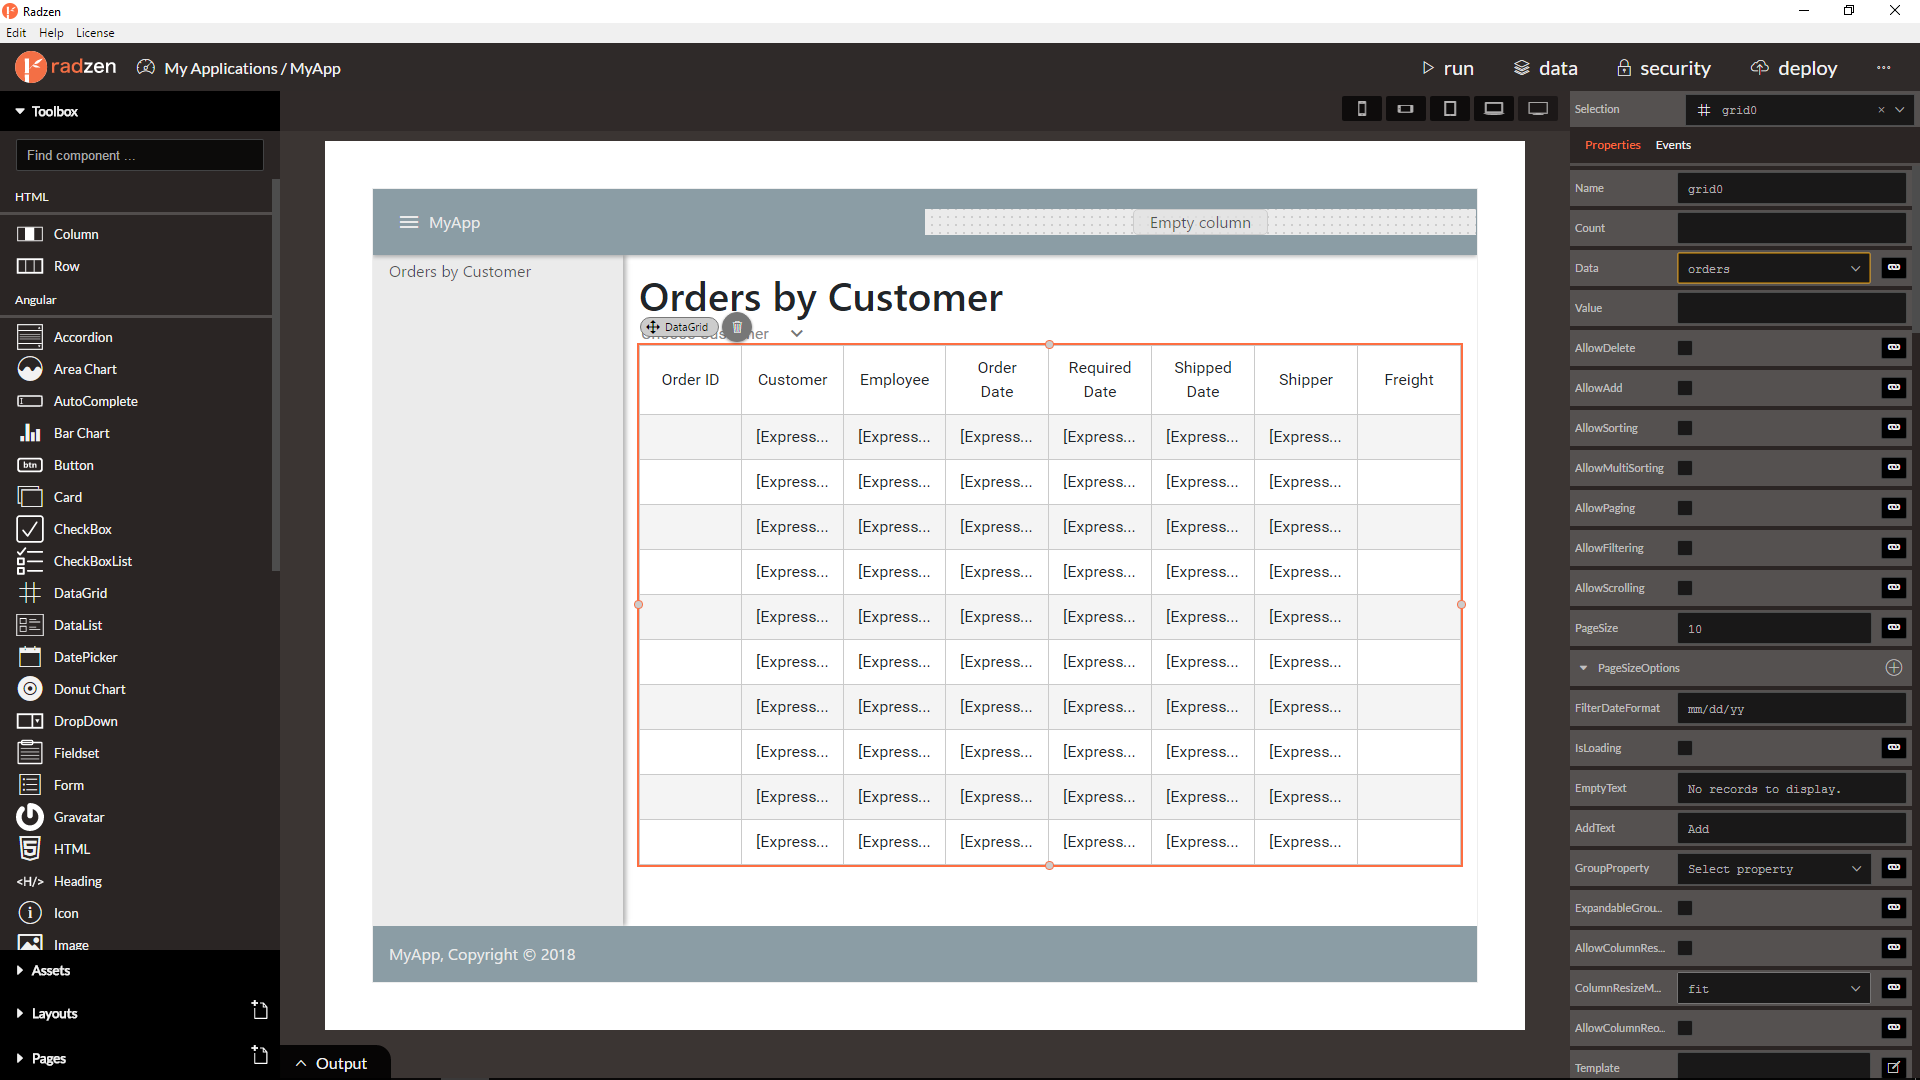Add a PageSizeOptions entry with plus
Viewport: 1920px width, 1080px height.
pos(1893,668)
